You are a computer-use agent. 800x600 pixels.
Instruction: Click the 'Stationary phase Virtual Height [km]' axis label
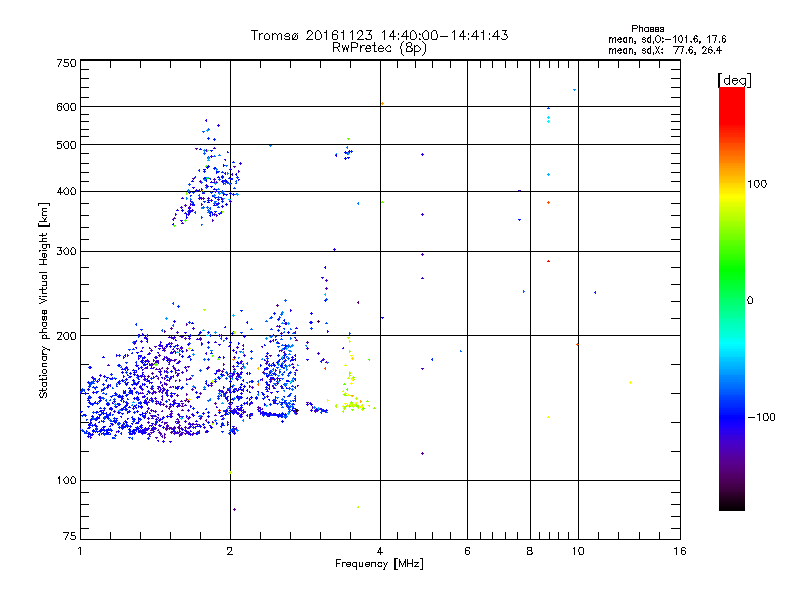[44, 301]
